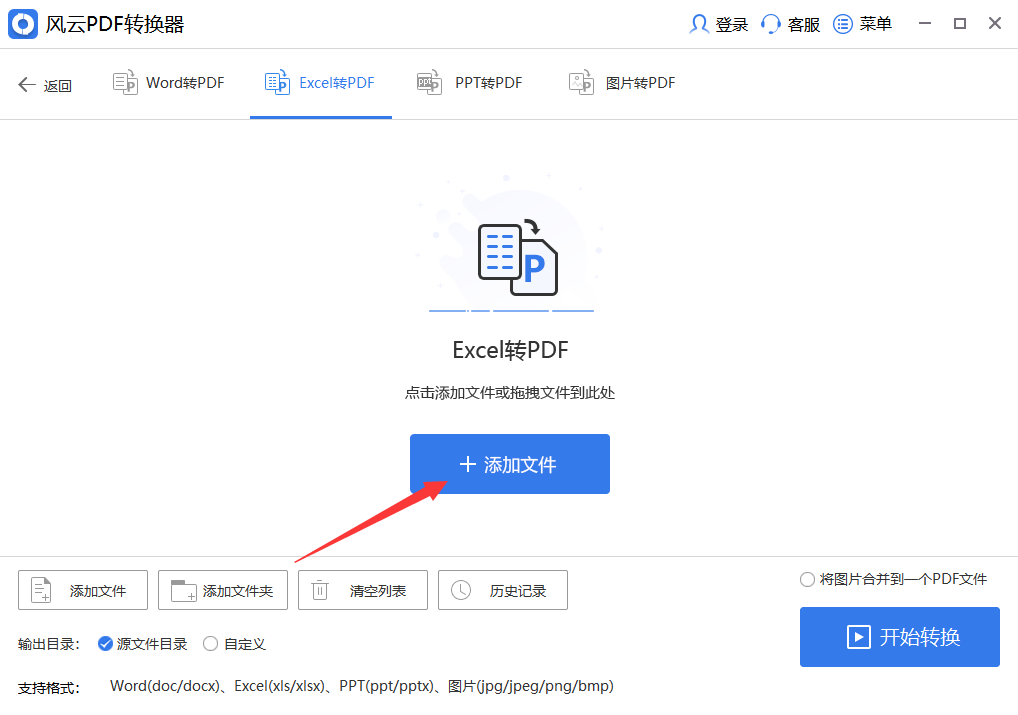Close the 风云PDF转换器 window
Viewport: 1018px width, 715px height.
click(995, 23)
